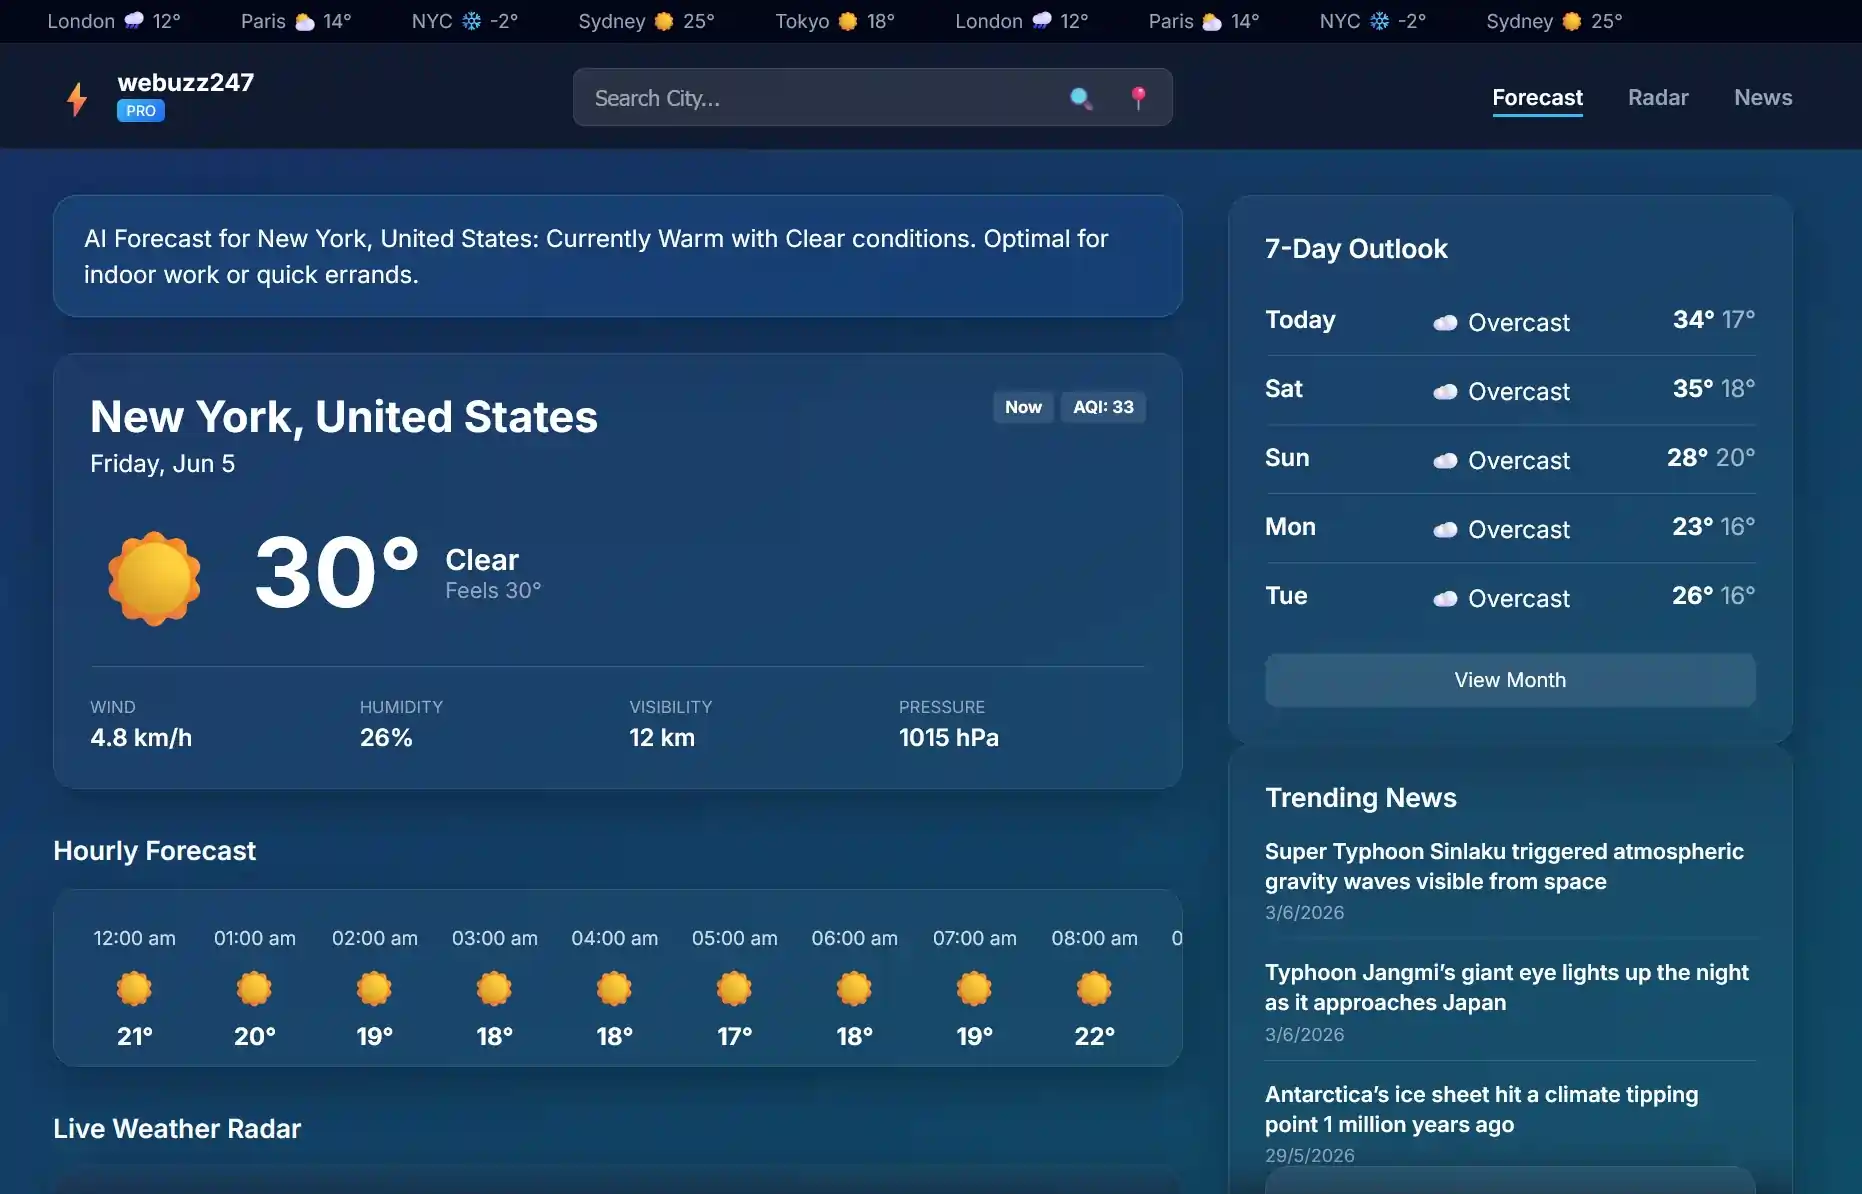Click the sun icon under 03:00 am
Image resolution: width=1862 pixels, height=1194 pixels.
(494, 988)
